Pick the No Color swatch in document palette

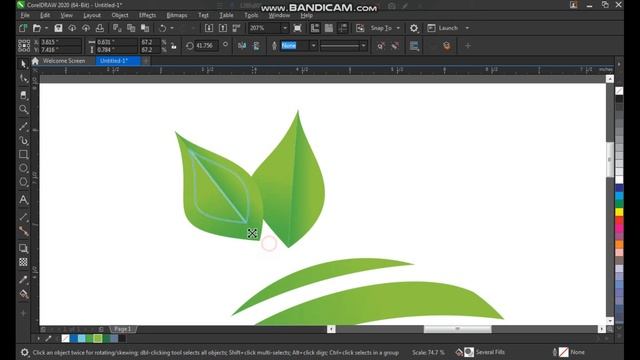click(65, 338)
